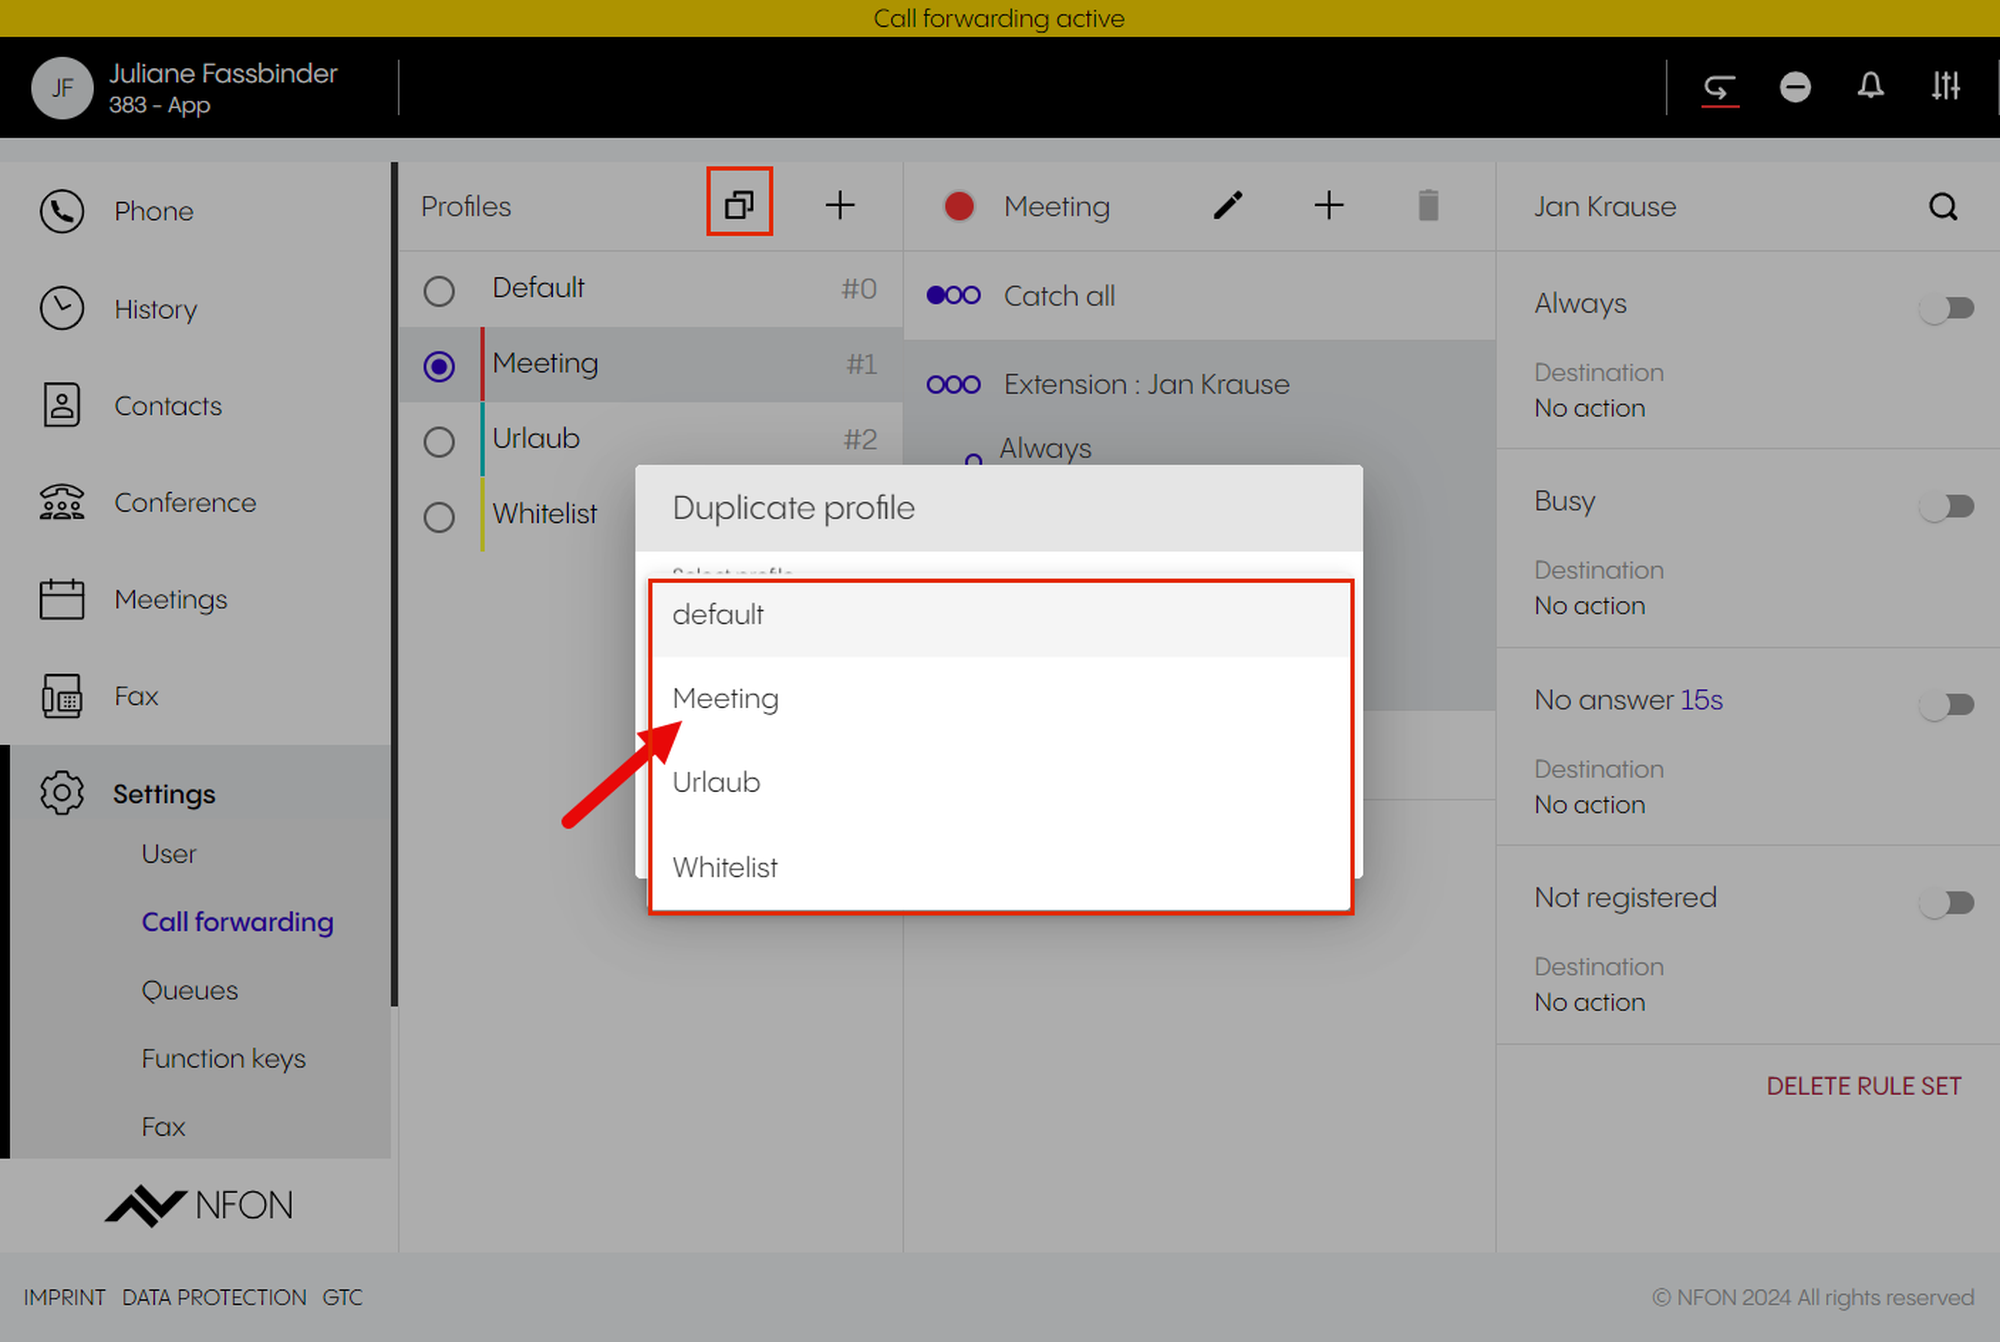Screen dimensions: 2000x1342
Task: Pick Whitelist from the profile dropdown list
Action: click(725, 867)
